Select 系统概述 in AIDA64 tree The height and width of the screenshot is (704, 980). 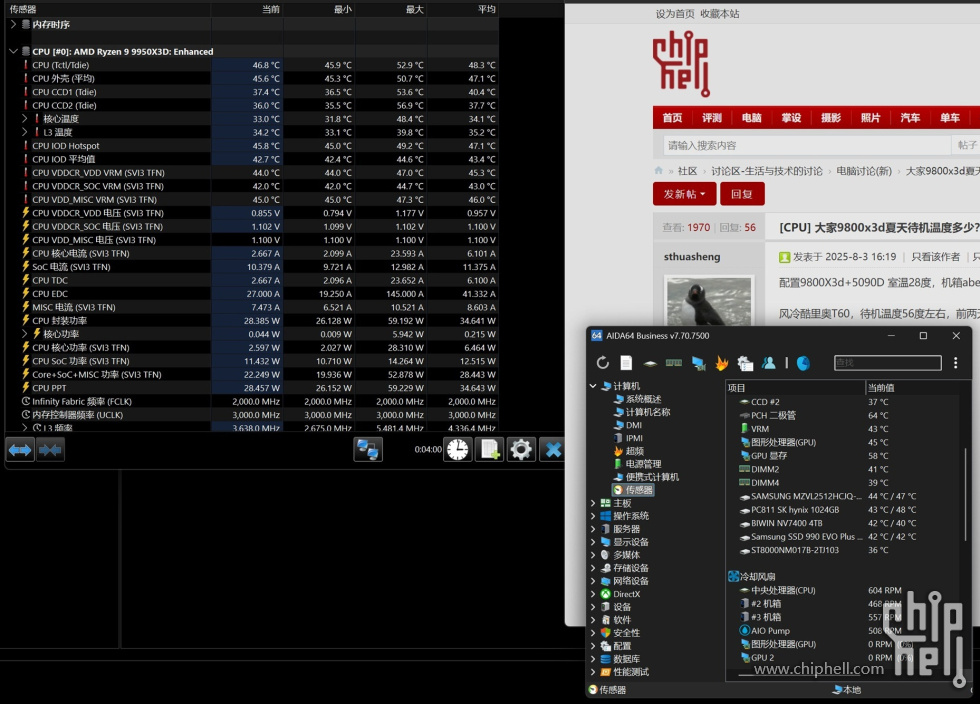pyautogui.click(x=643, y=399)
